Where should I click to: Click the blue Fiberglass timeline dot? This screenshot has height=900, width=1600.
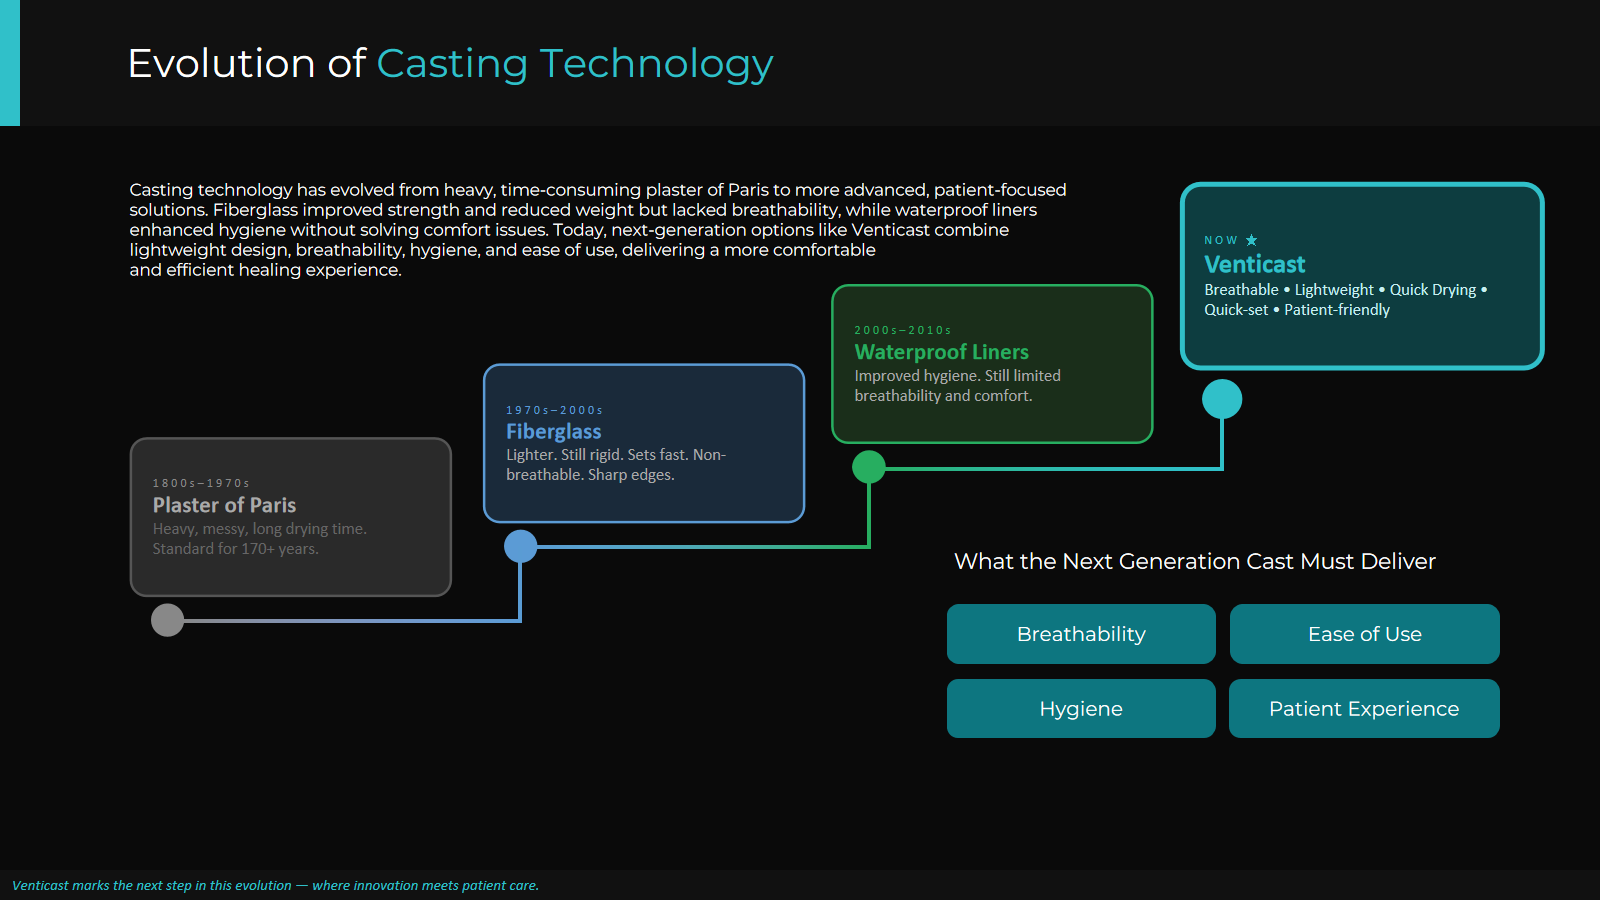[x=520, y=546]
